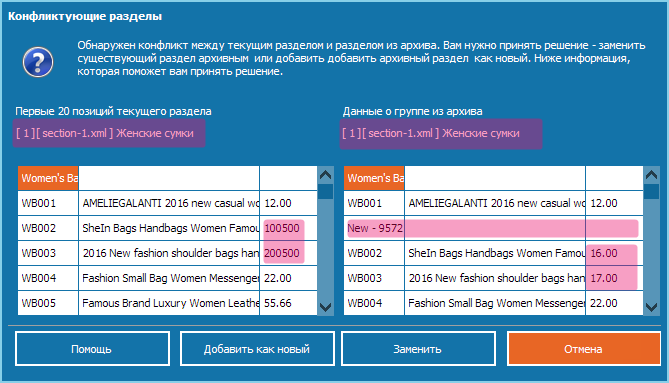Select WB002 cell in left table

click(x=48, y=228)
